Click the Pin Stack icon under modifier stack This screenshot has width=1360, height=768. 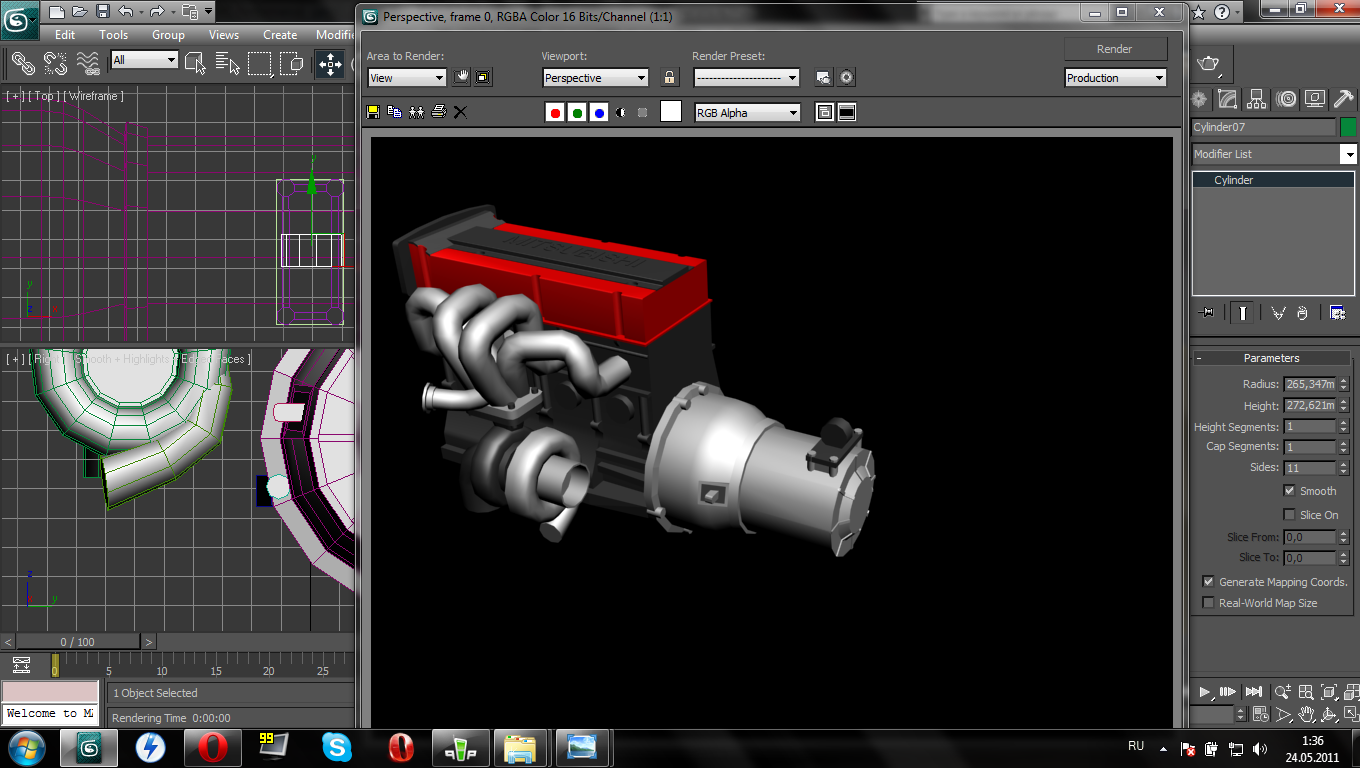point(1206,313)
